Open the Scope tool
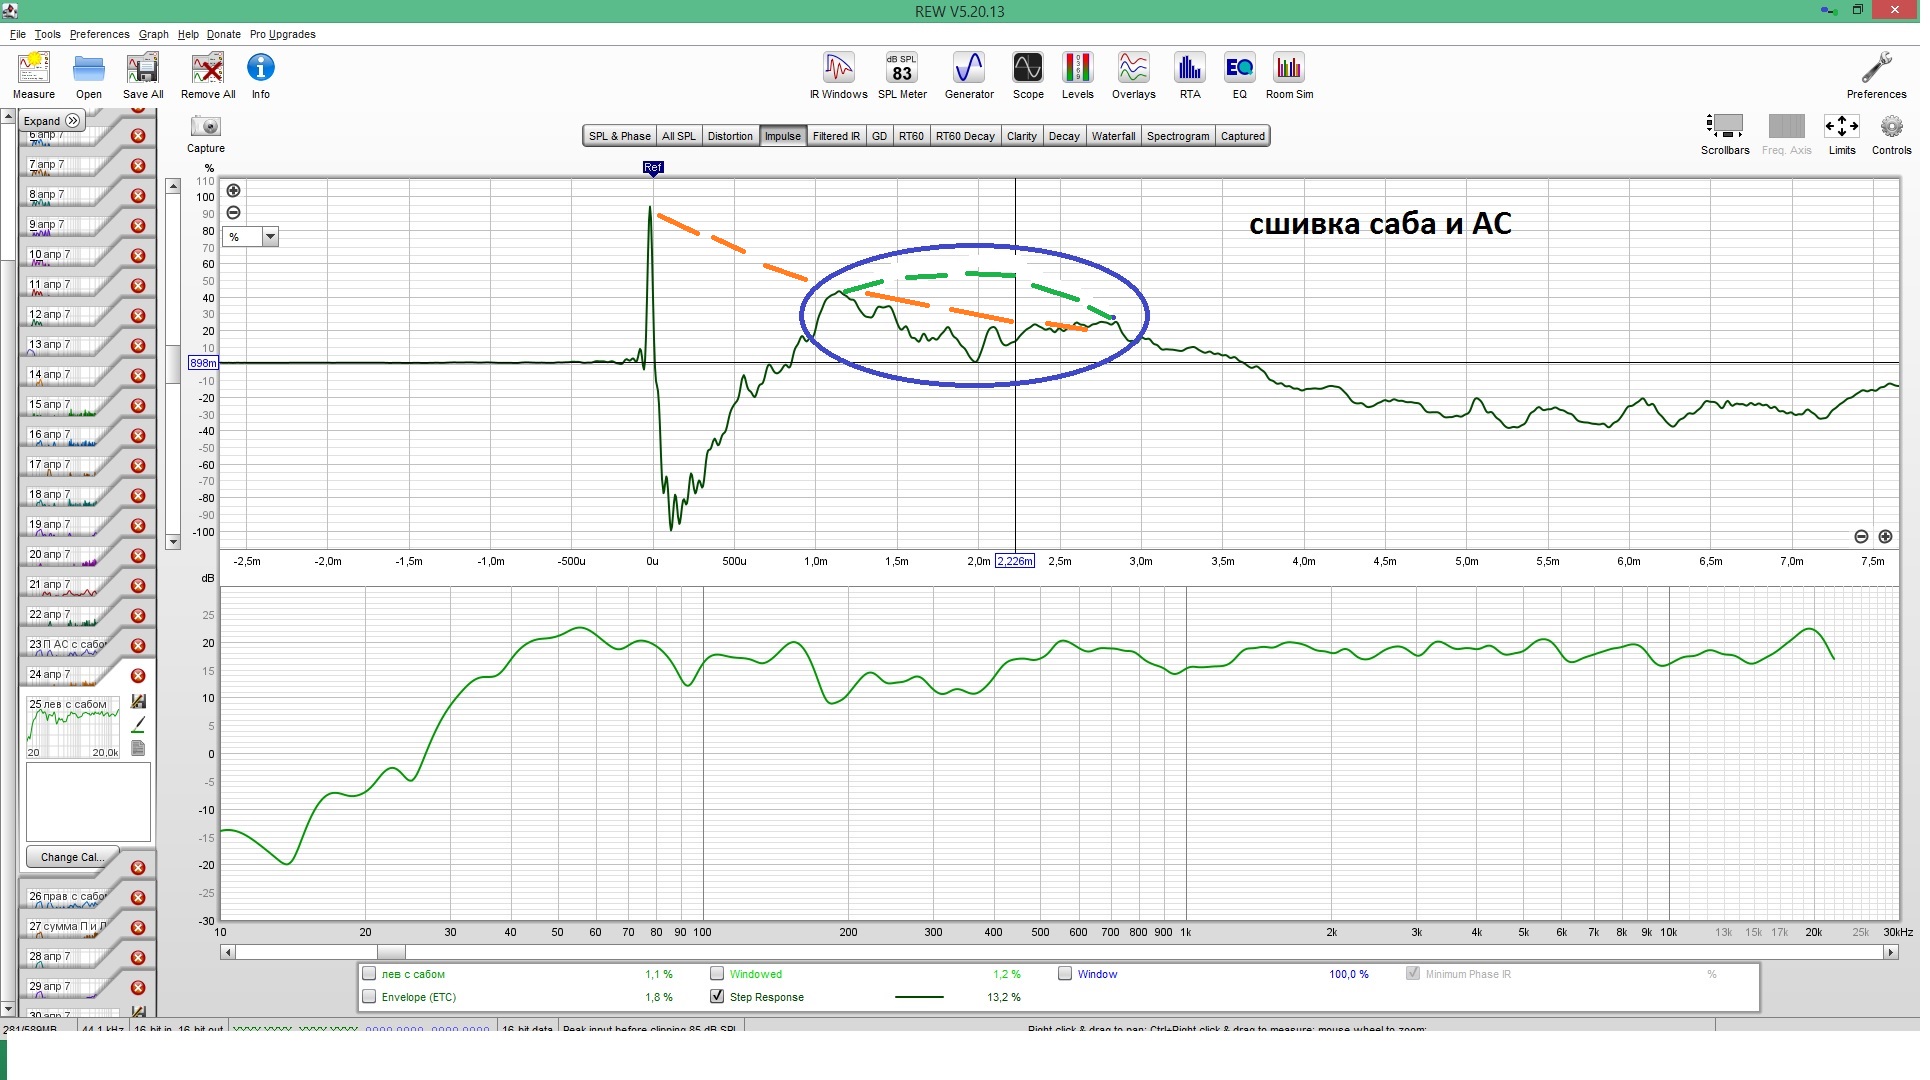This screenshot has width=1930, height=1080. point(1027,76)
